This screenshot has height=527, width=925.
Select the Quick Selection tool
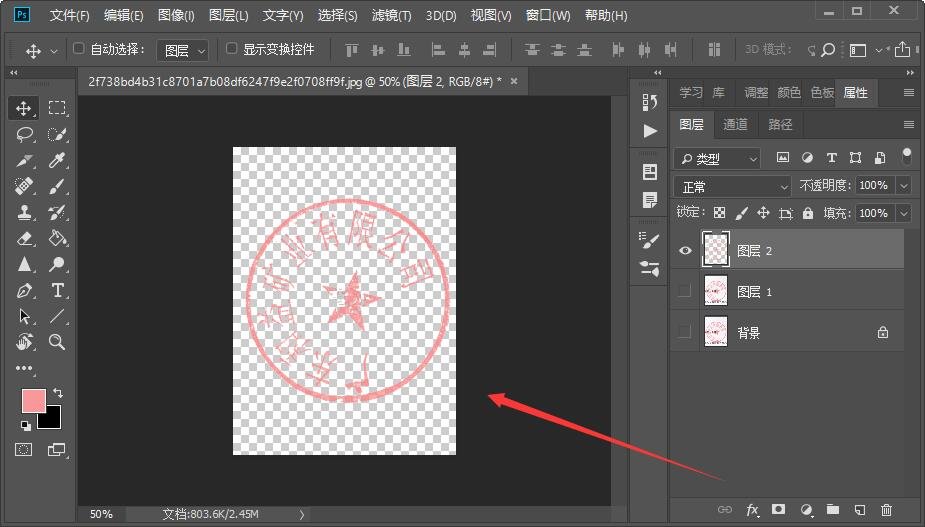click(x=57, y=135)
